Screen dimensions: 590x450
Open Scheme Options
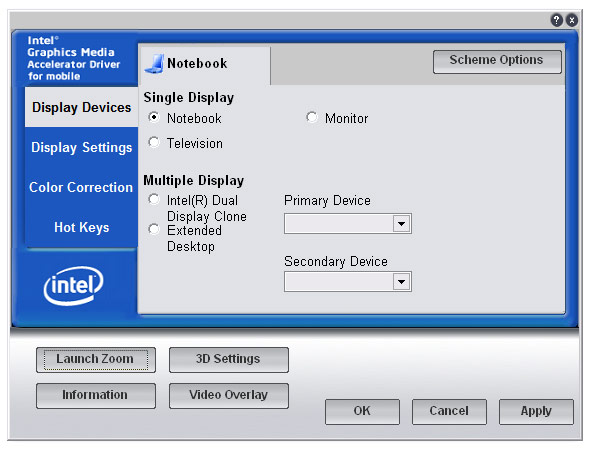(x=497, y=61)
